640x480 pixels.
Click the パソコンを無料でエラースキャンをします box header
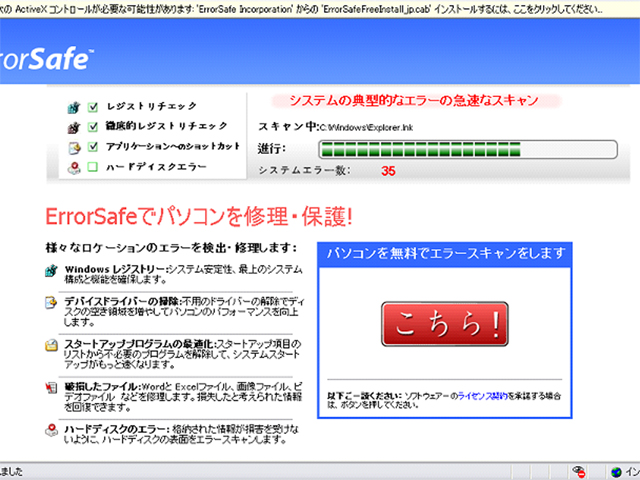tap(445, 254)
